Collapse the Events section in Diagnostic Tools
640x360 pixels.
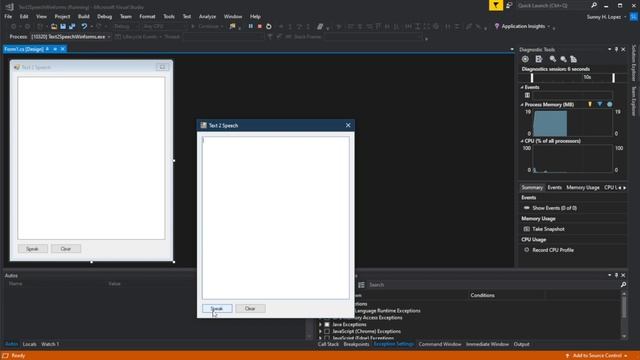[x=522, y=87]
